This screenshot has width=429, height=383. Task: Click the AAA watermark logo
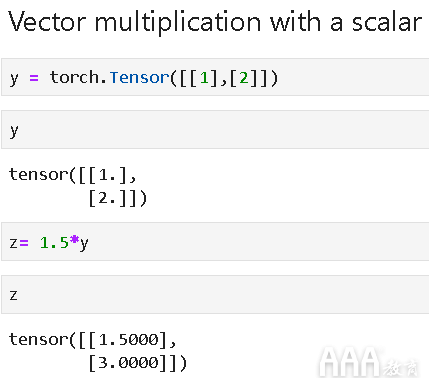[349, 362]
